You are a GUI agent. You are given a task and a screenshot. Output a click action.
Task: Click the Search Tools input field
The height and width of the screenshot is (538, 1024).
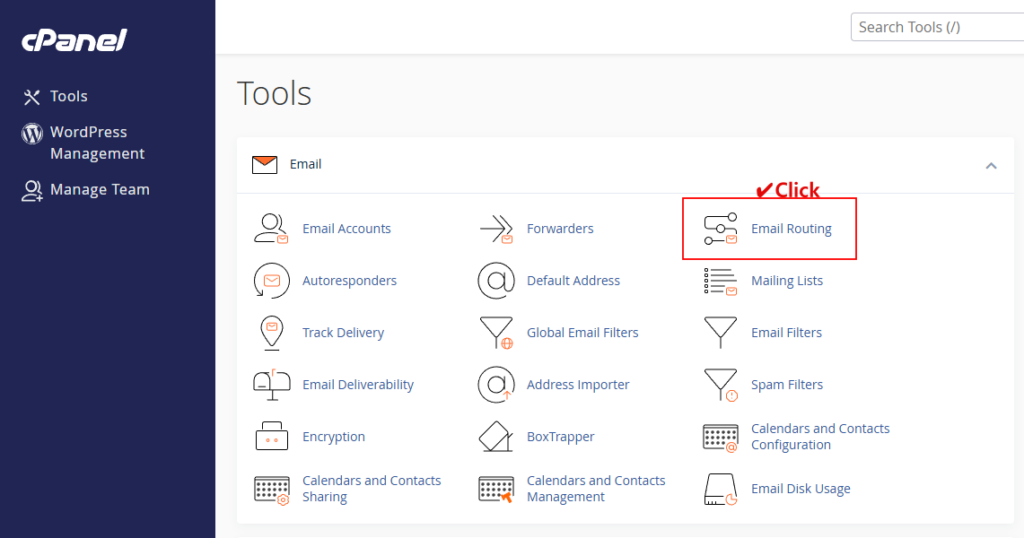click(936, 27)
